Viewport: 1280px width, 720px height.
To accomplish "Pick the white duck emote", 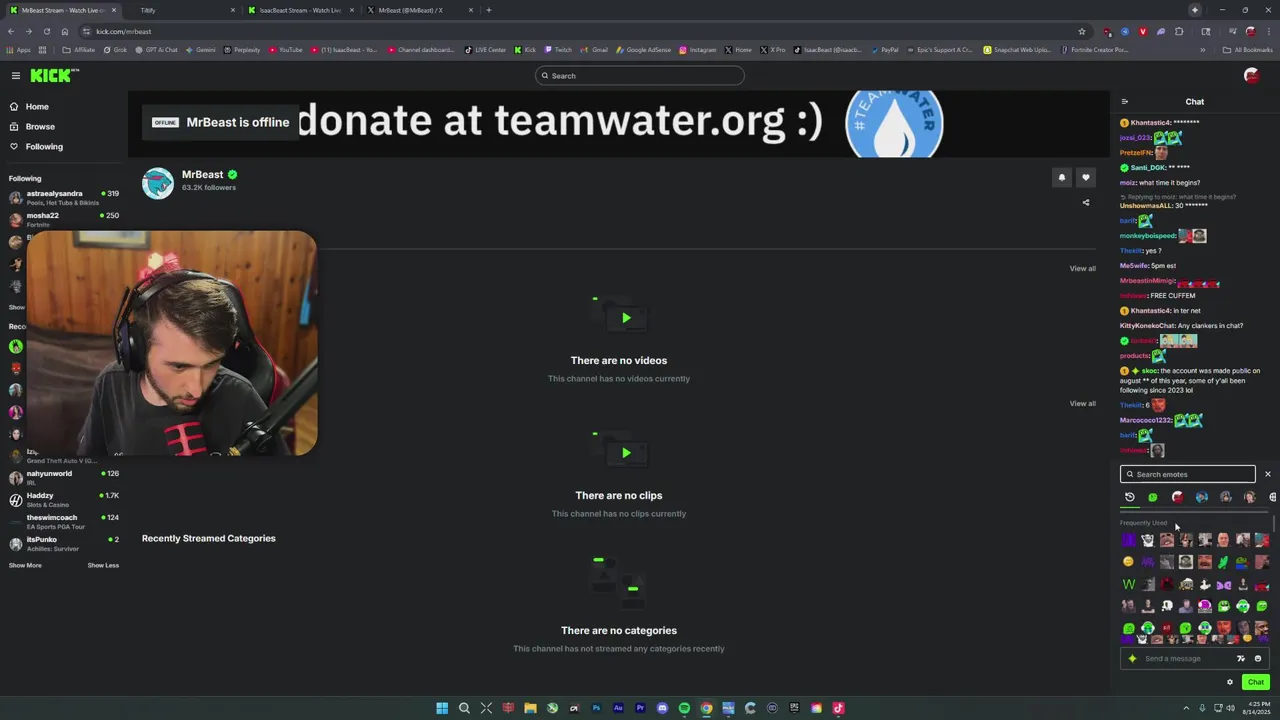I will coord(1205,584).
